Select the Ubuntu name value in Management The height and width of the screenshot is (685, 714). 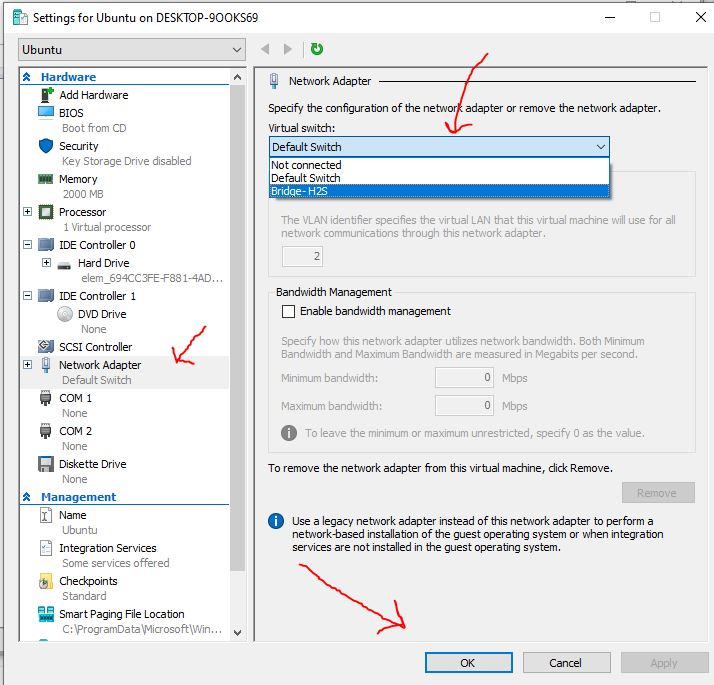pos(80,530)
